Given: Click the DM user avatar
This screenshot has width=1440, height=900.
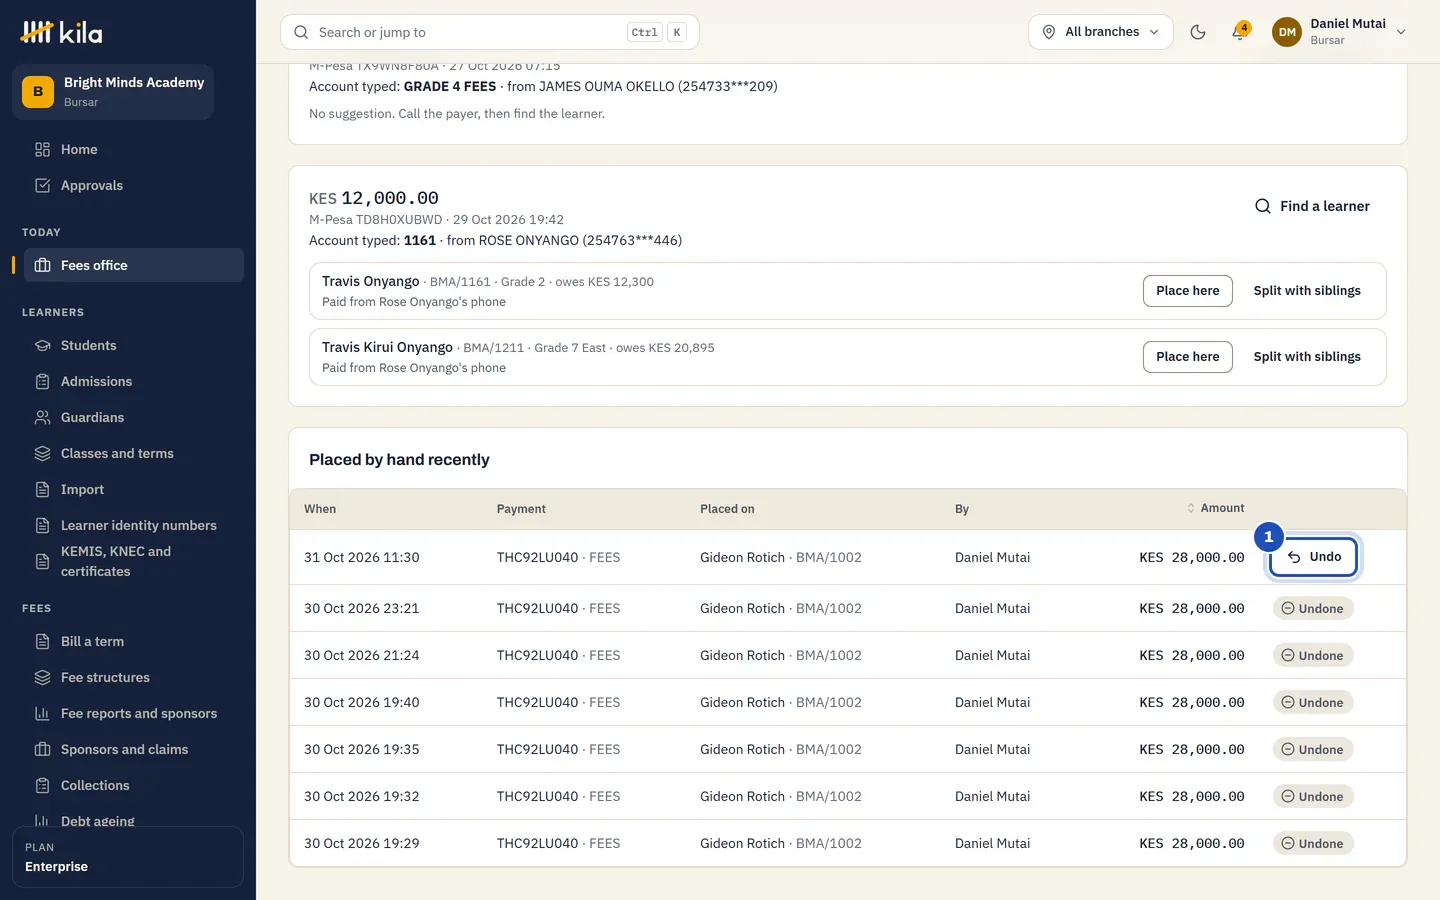Looking at the screenshot, I should (x=1287, y=32).
